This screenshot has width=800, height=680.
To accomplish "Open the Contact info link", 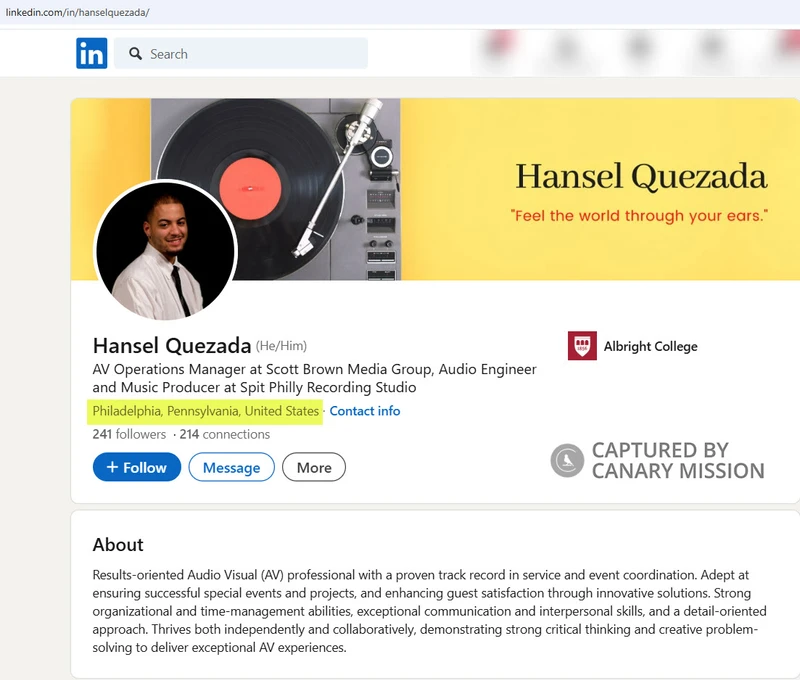I will pos(365,411).
